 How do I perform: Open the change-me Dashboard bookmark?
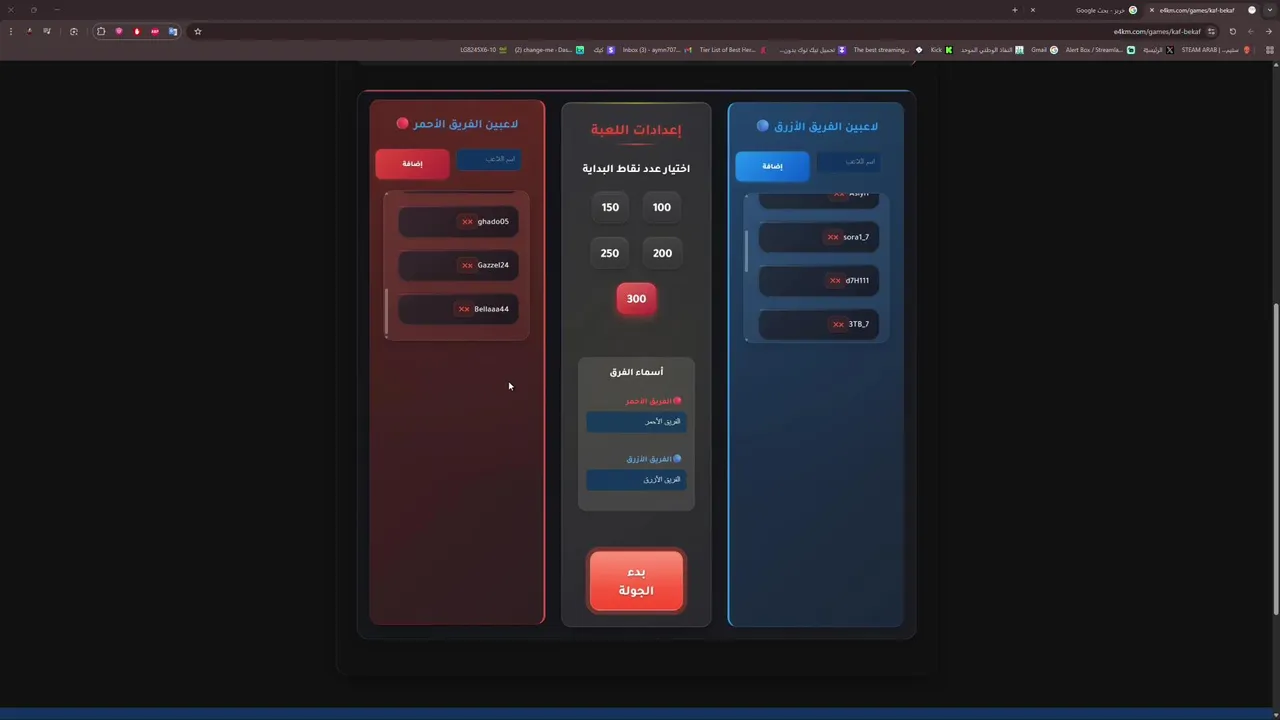pyautogui.click(x=549, y=50)
